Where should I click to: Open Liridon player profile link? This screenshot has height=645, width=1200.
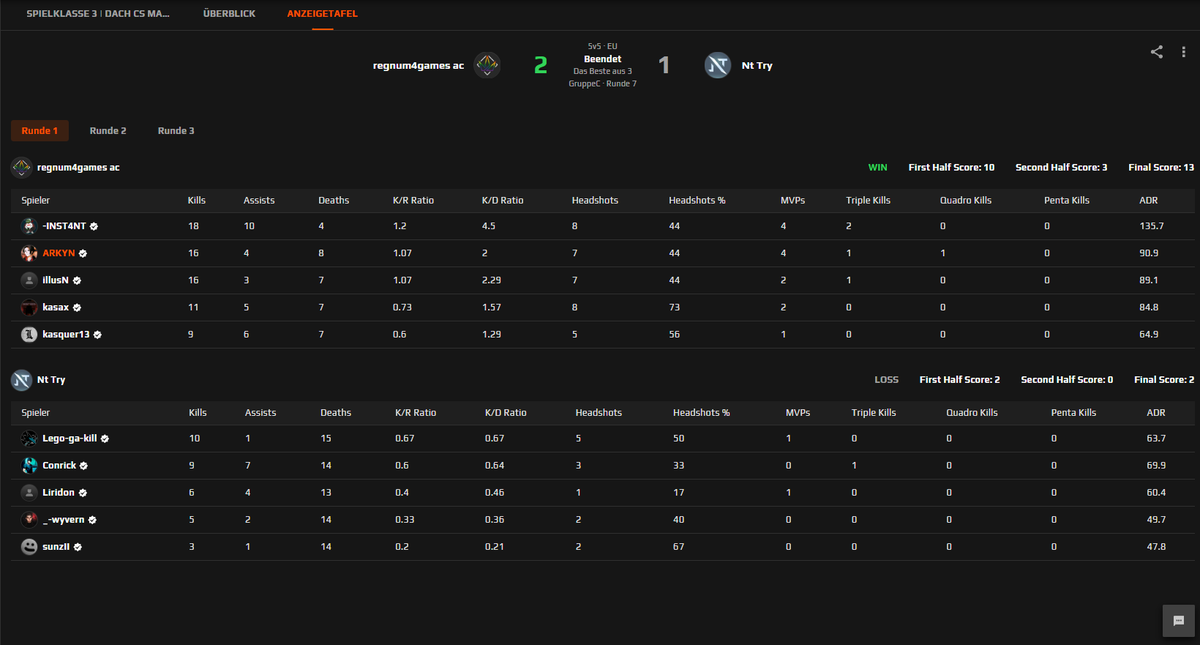point(56,493)
